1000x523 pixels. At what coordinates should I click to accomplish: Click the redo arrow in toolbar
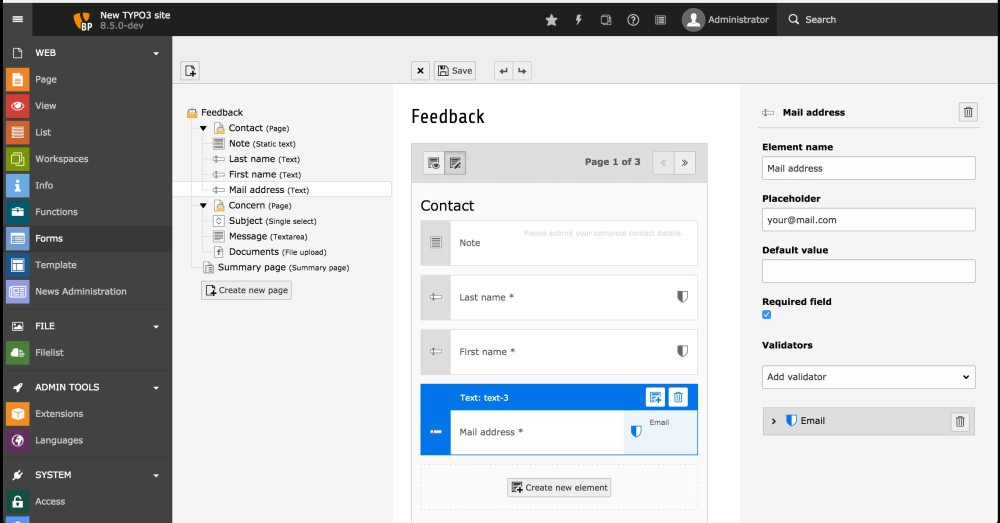point(521,71)
